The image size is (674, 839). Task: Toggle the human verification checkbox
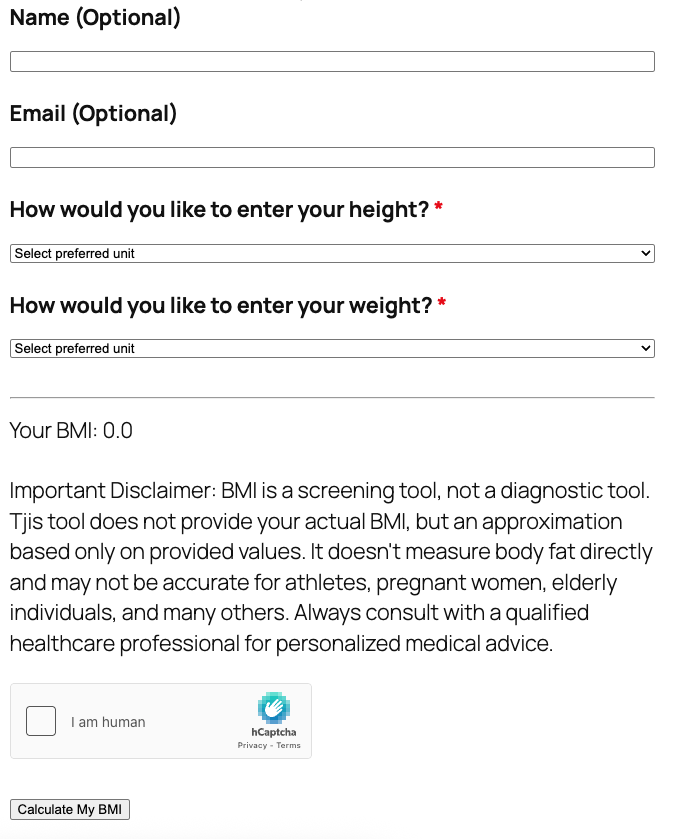click(x=40, y=720)
